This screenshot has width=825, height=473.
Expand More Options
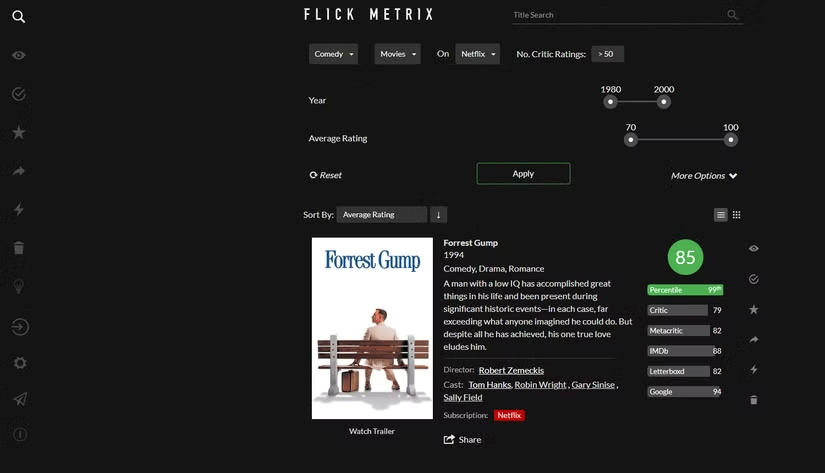(704, 176)
